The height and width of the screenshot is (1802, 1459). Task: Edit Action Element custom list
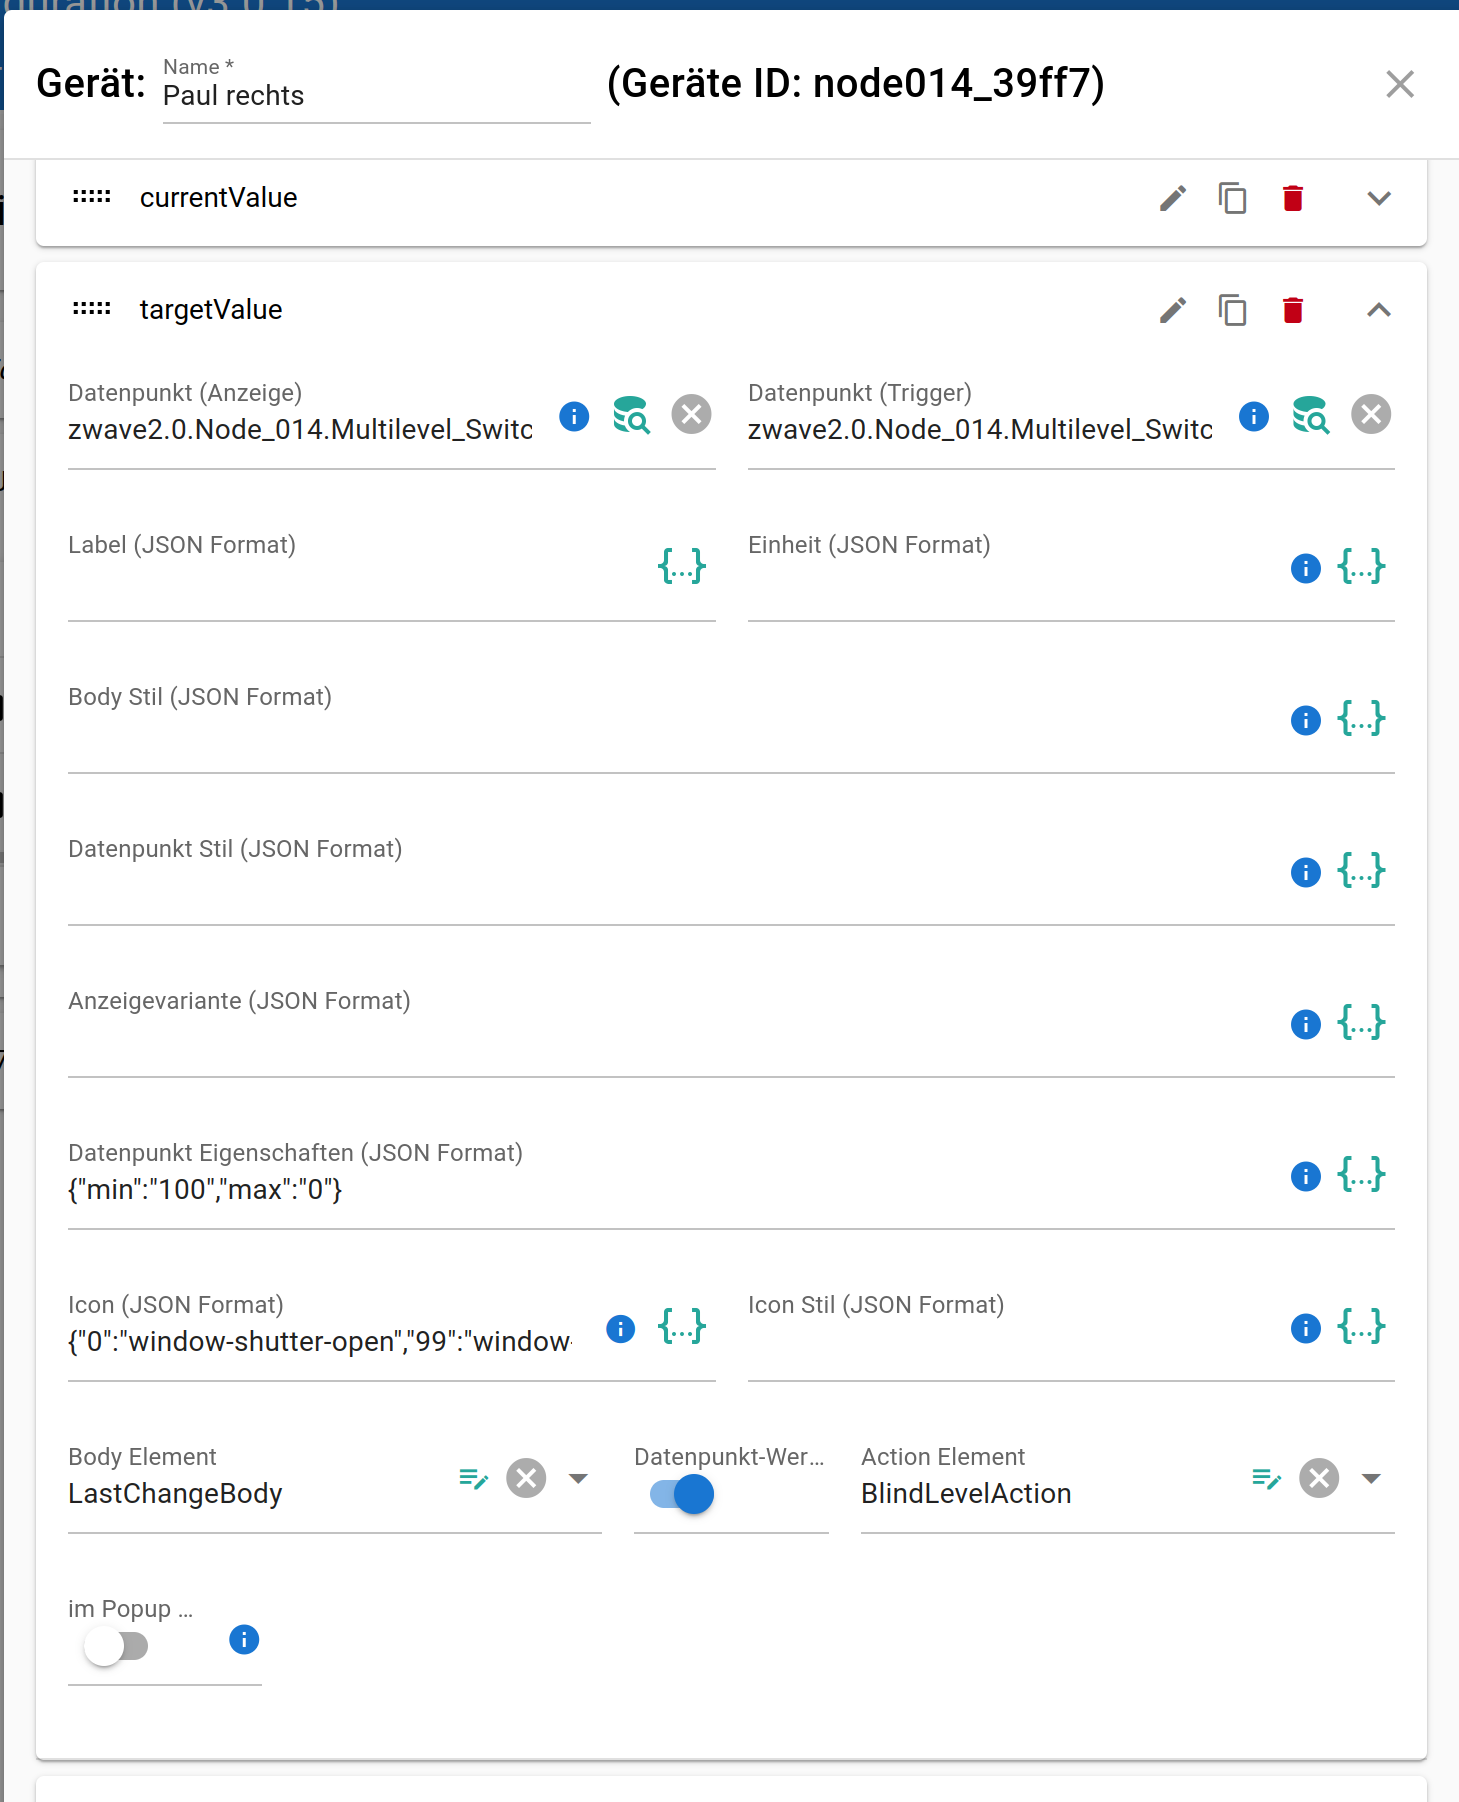1266,1478
